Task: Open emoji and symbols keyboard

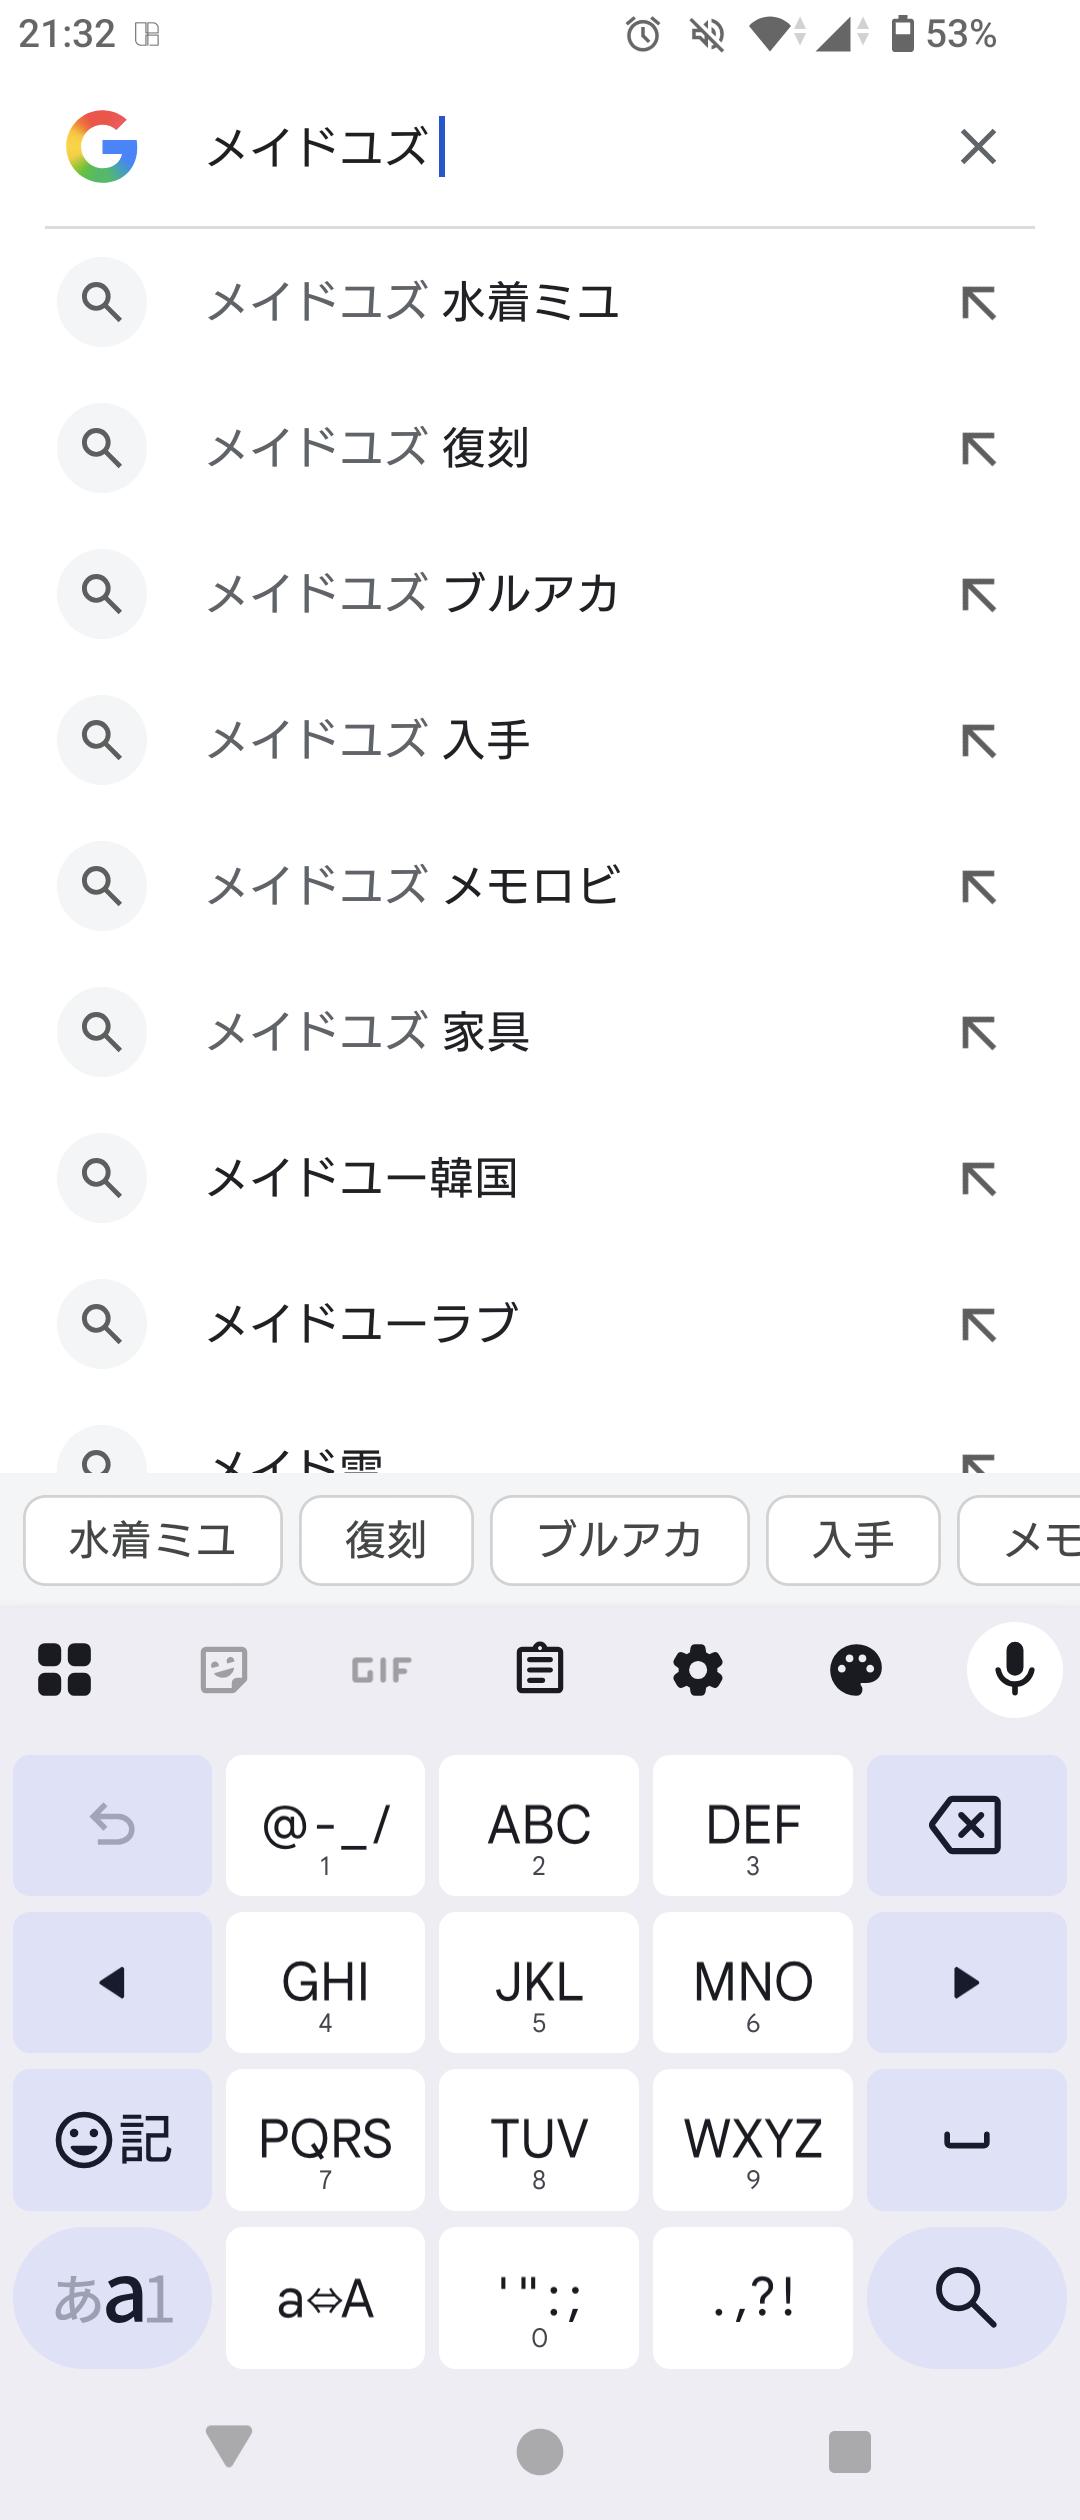Action: tap(112, 2140)
